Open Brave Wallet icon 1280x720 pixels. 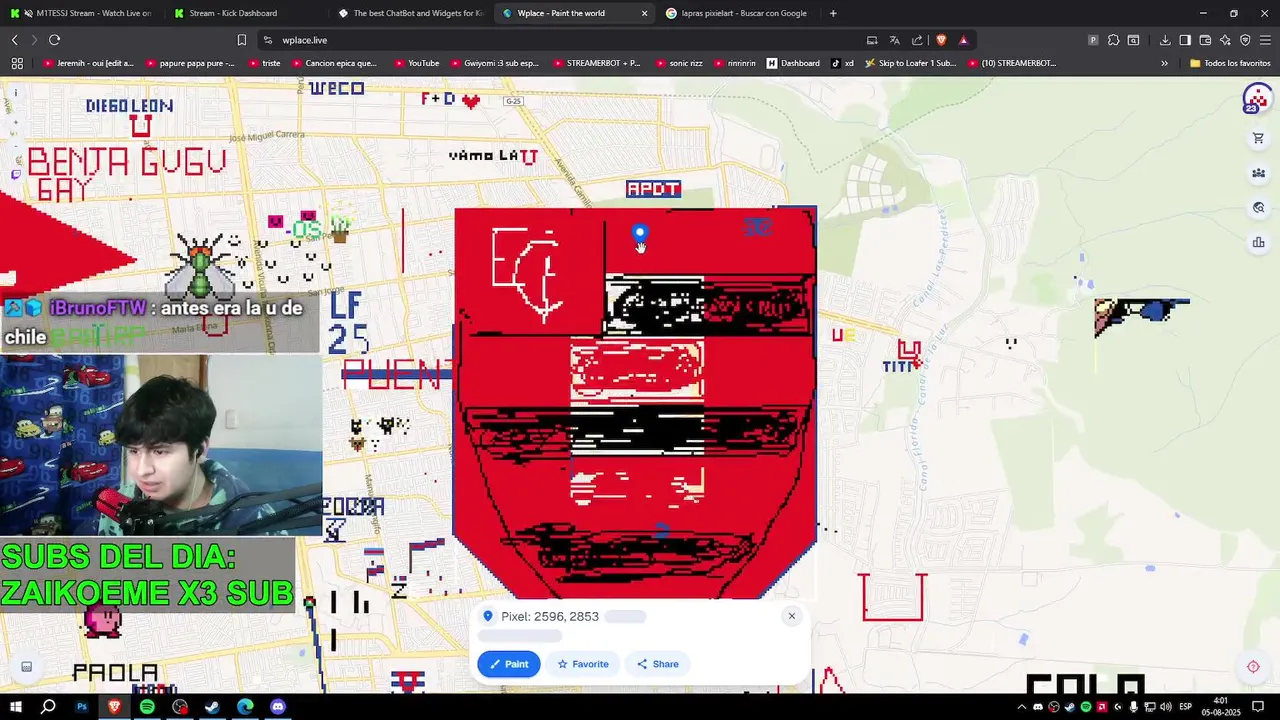[1205, 40]
